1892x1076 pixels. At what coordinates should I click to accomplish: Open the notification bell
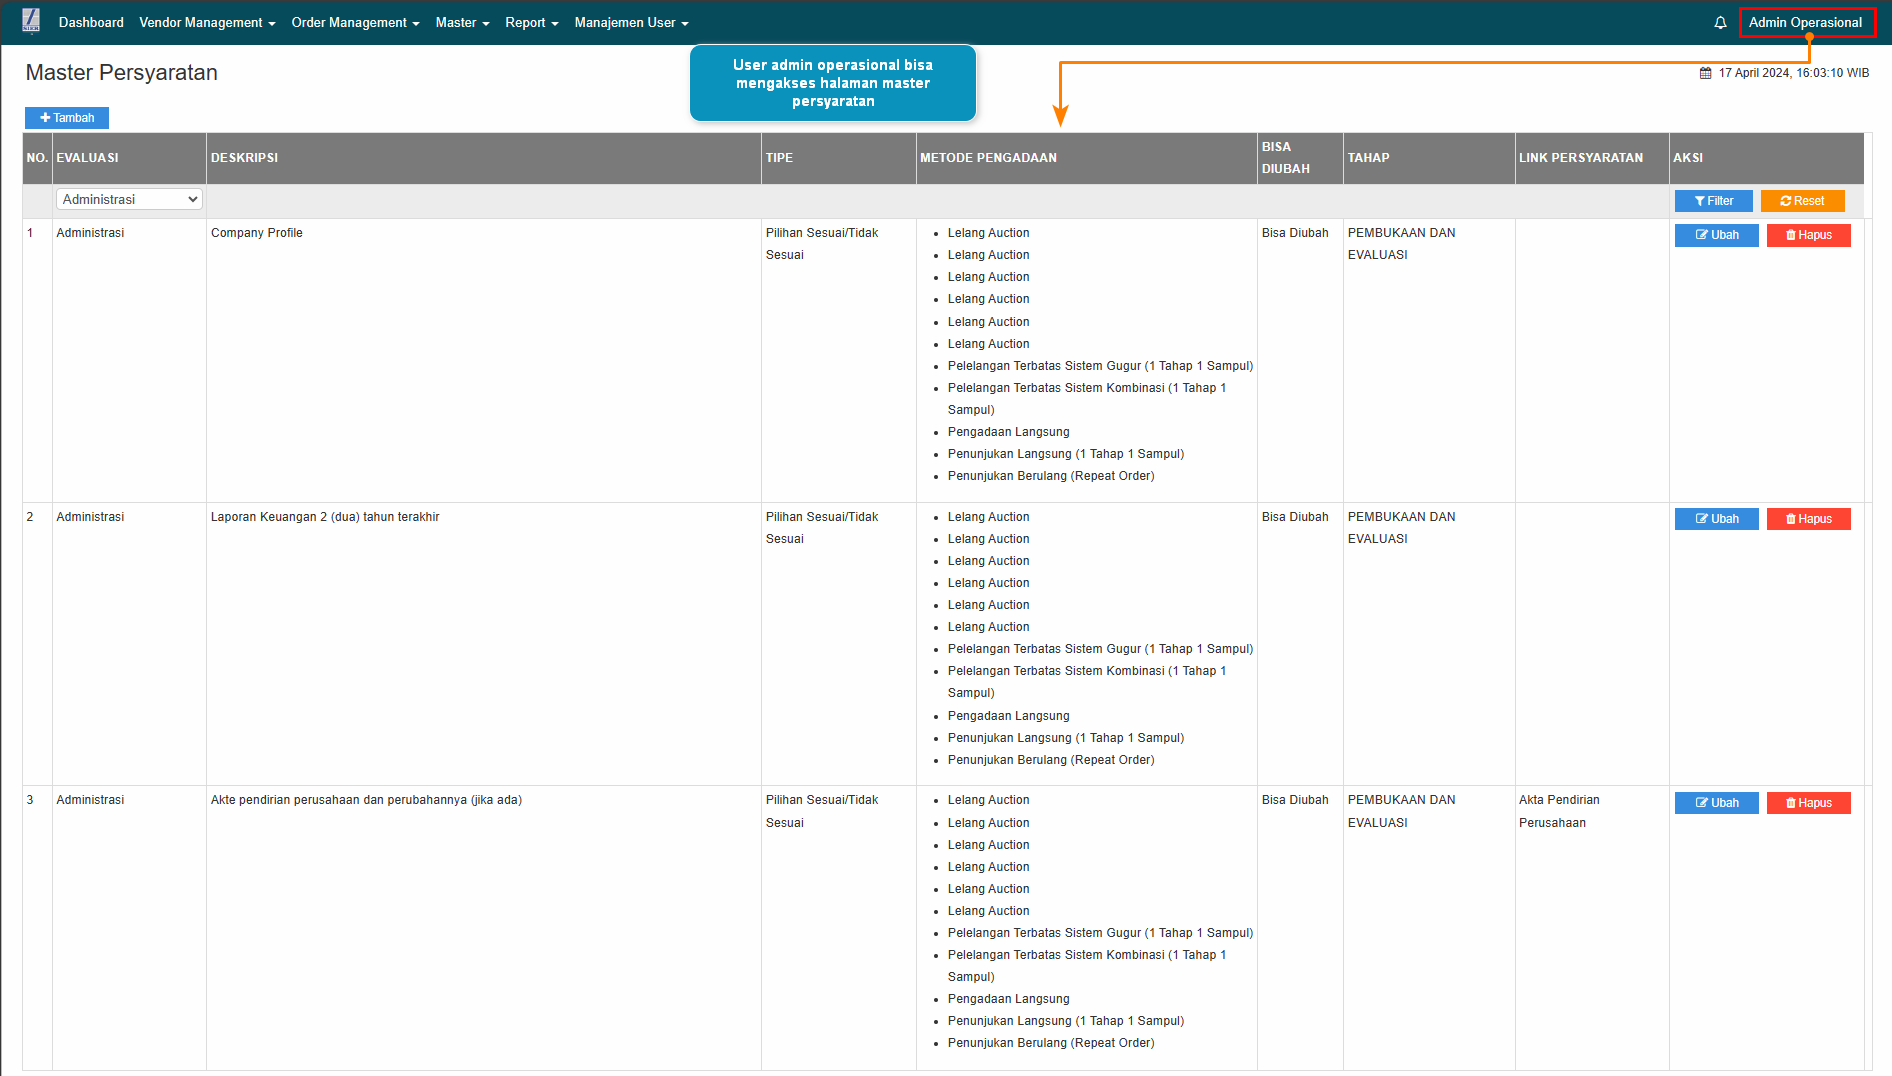click(x=1720, y=23)
